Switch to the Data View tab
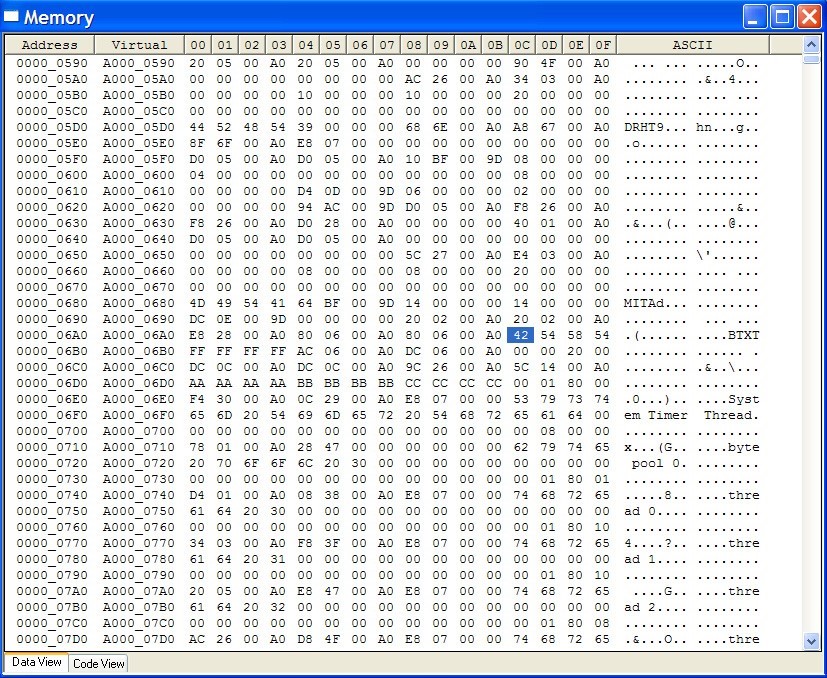This screenshot has height=678, width=827. pos(36,663)
